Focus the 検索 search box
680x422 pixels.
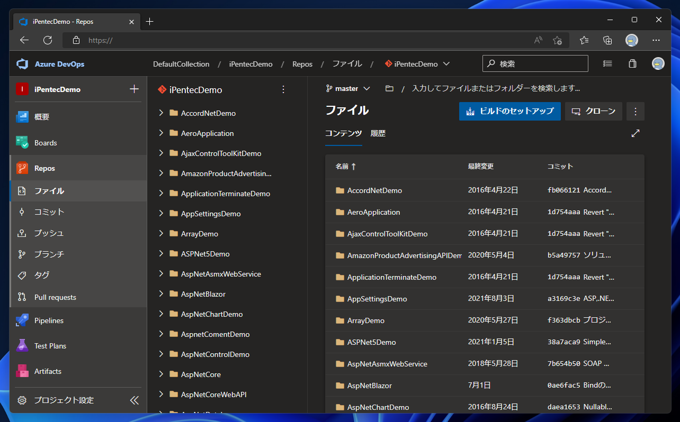click(x=535, y=64)
